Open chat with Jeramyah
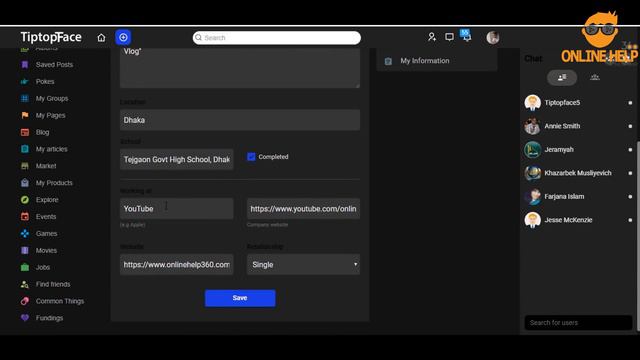This screenshot has height=360, width=640. pos(578,150)
